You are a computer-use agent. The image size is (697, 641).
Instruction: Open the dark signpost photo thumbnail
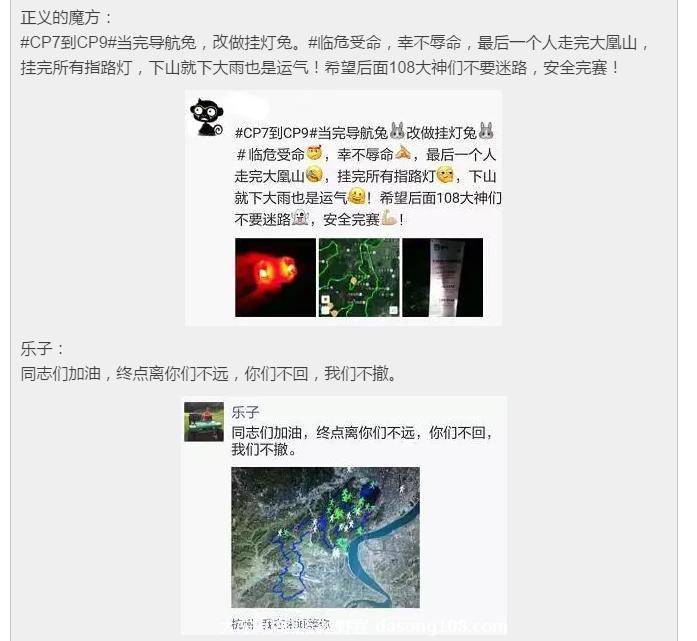coord(442,277)
